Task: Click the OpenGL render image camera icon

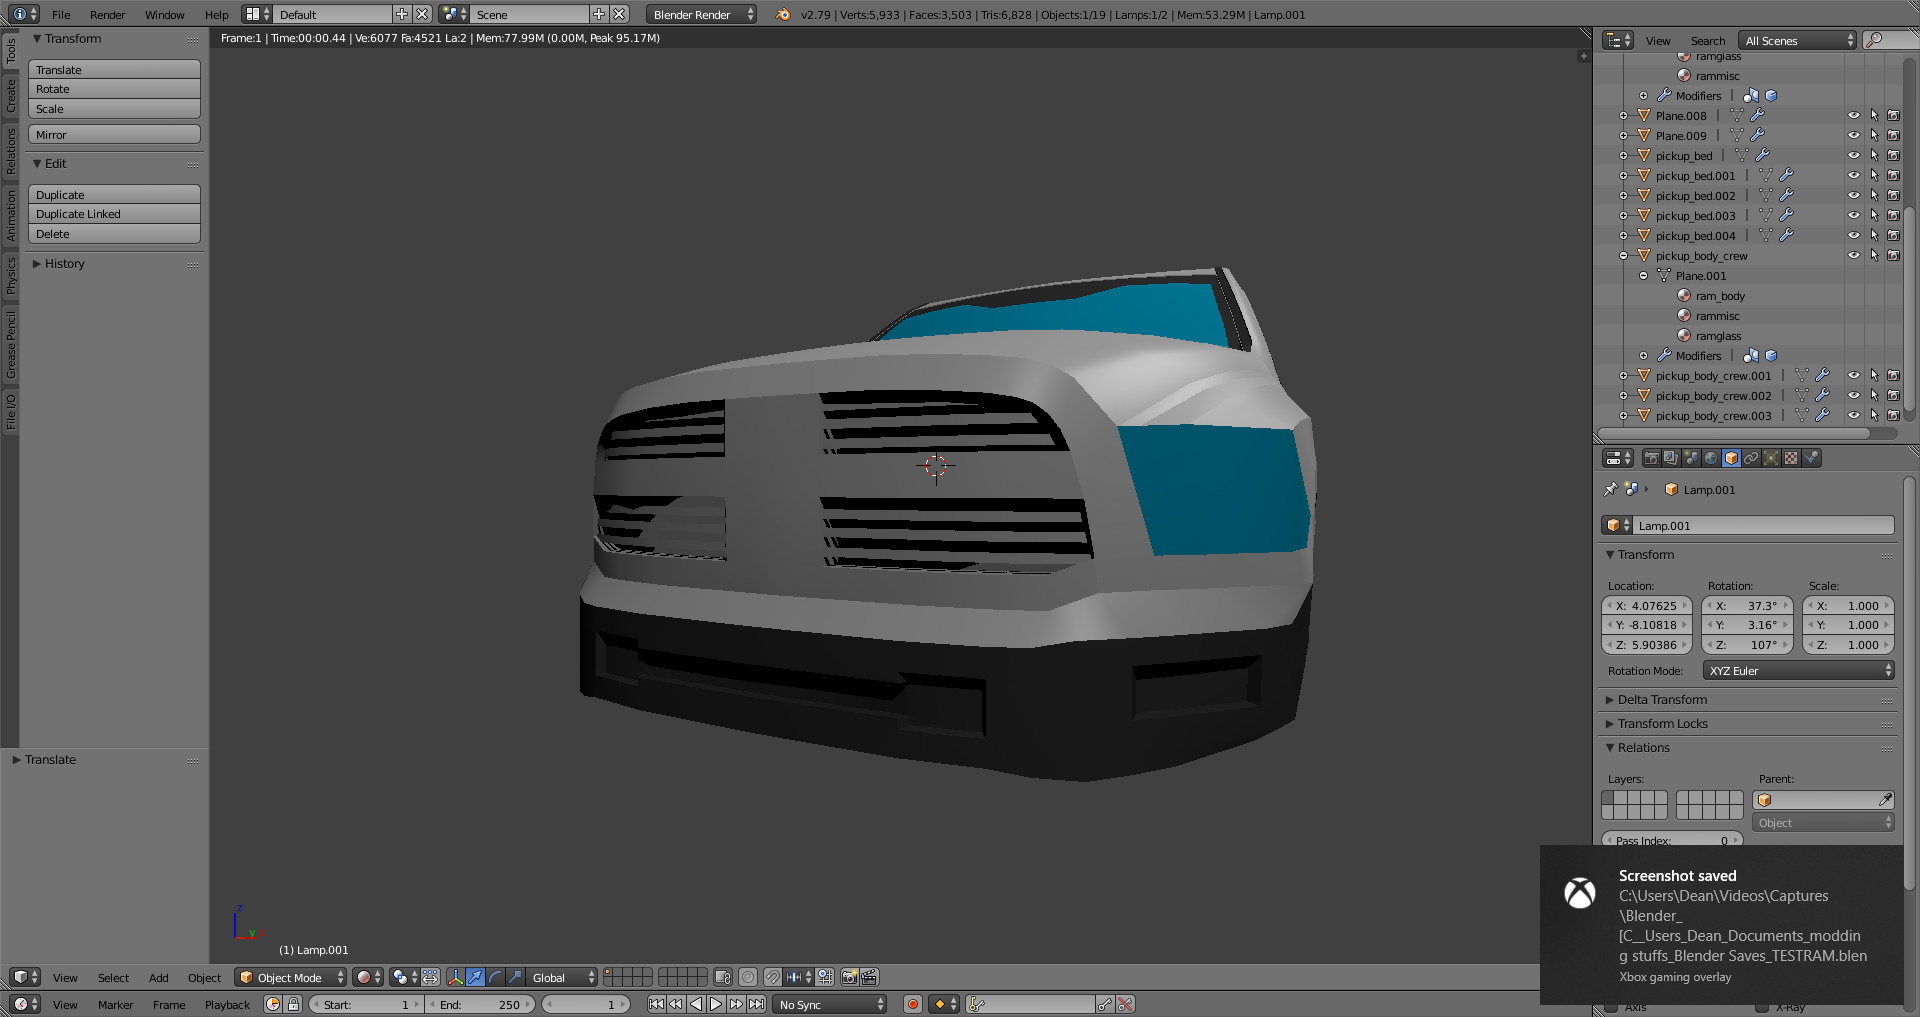Action: point(849,977)
